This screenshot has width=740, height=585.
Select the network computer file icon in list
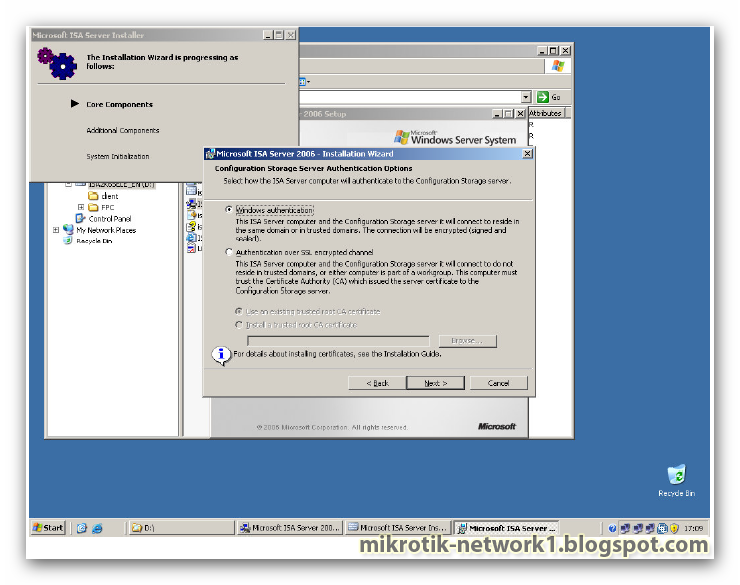pos(191,203)
